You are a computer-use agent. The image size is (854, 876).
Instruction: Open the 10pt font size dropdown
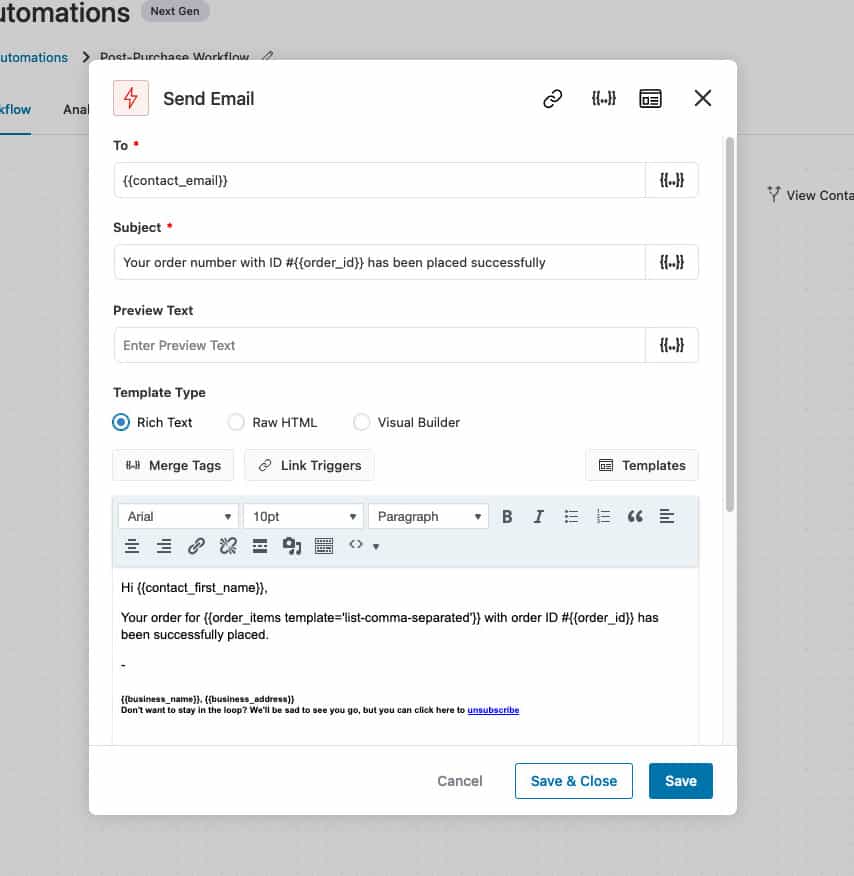pos(303,516)
